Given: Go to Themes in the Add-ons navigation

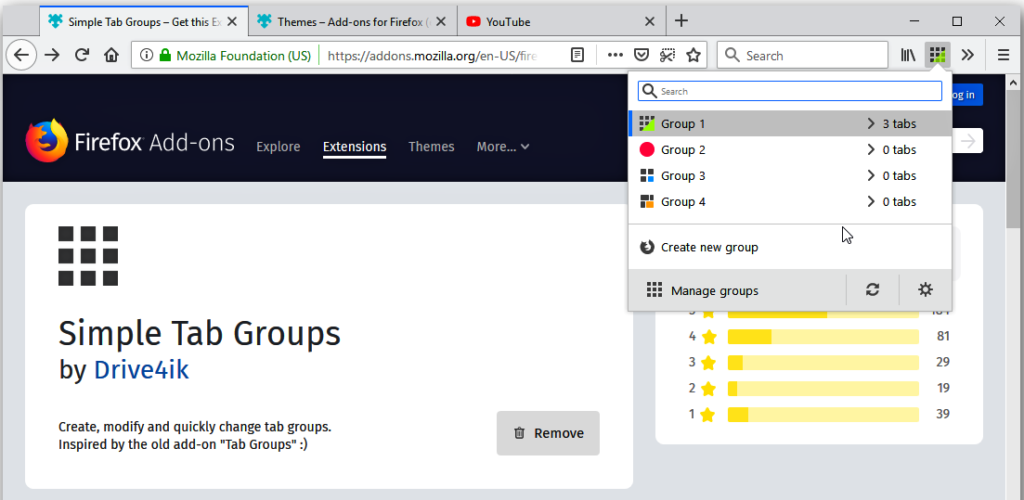Looking at the screenshot, I should [x=431, y=146].
